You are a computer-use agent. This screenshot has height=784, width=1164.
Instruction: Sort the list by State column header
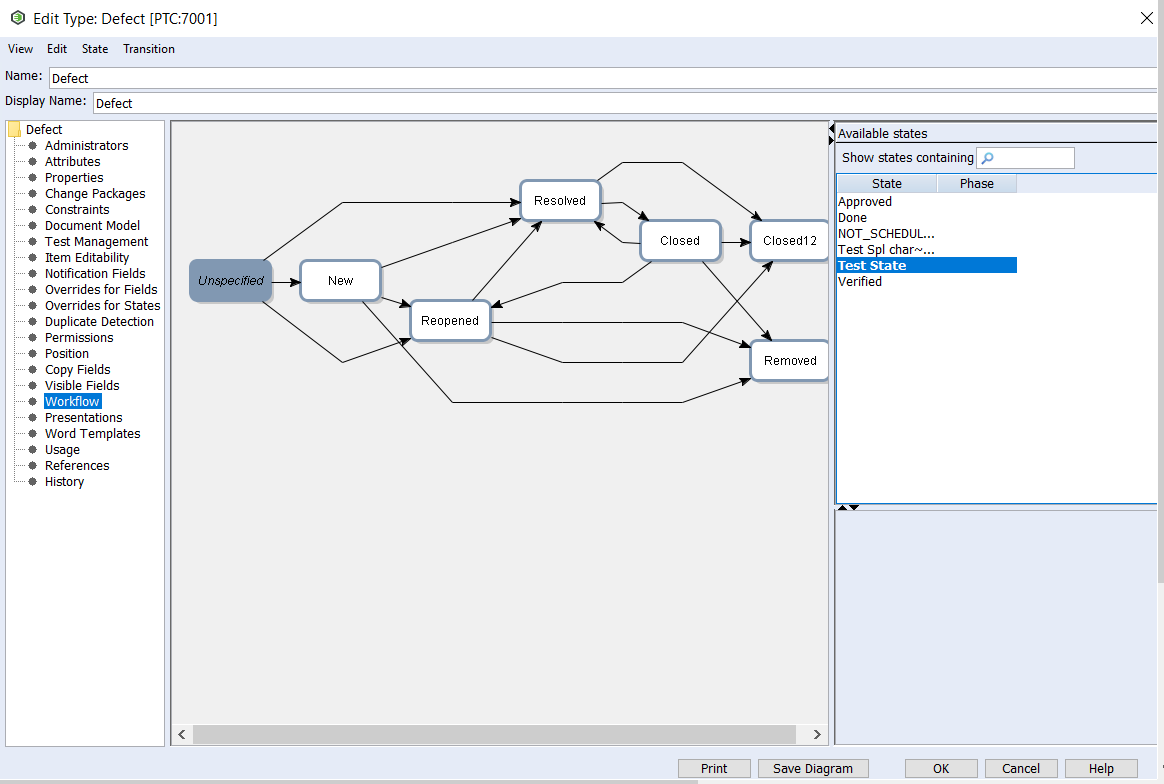pos(886,184)
